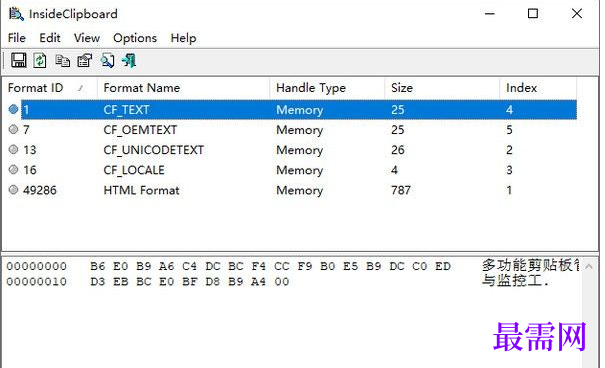Click the Save floppy disk toolbar icon

(x=19, y=61)
